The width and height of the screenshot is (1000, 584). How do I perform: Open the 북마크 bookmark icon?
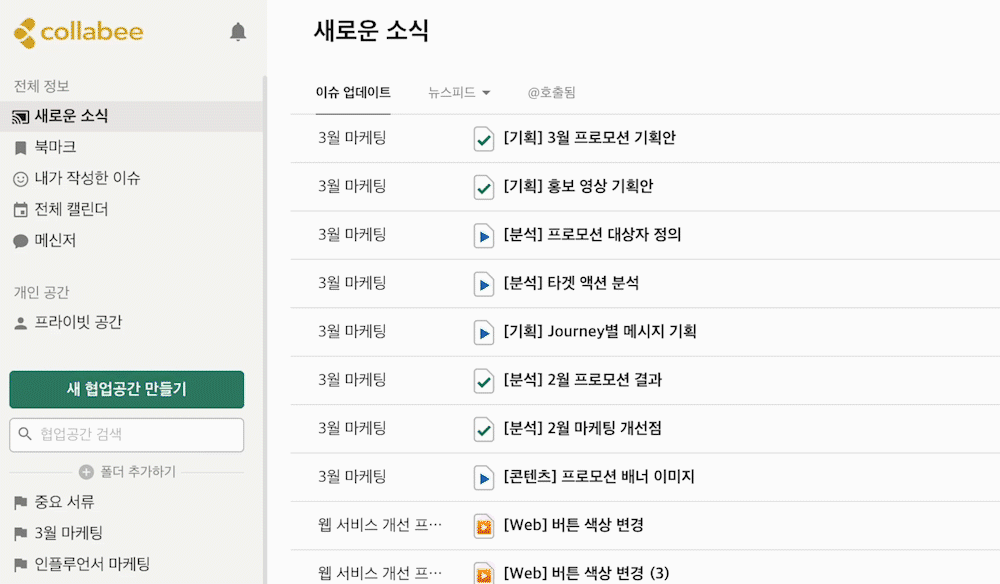20,148
